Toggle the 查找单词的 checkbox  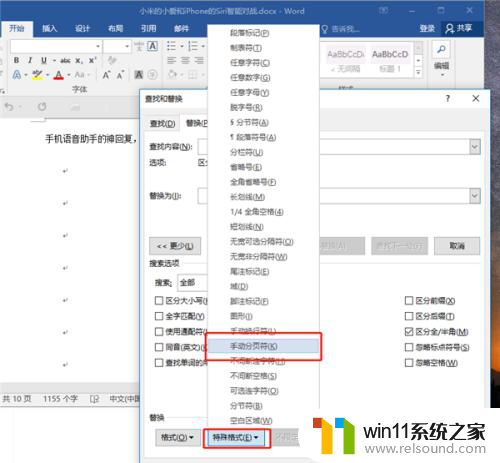[159, 362]
